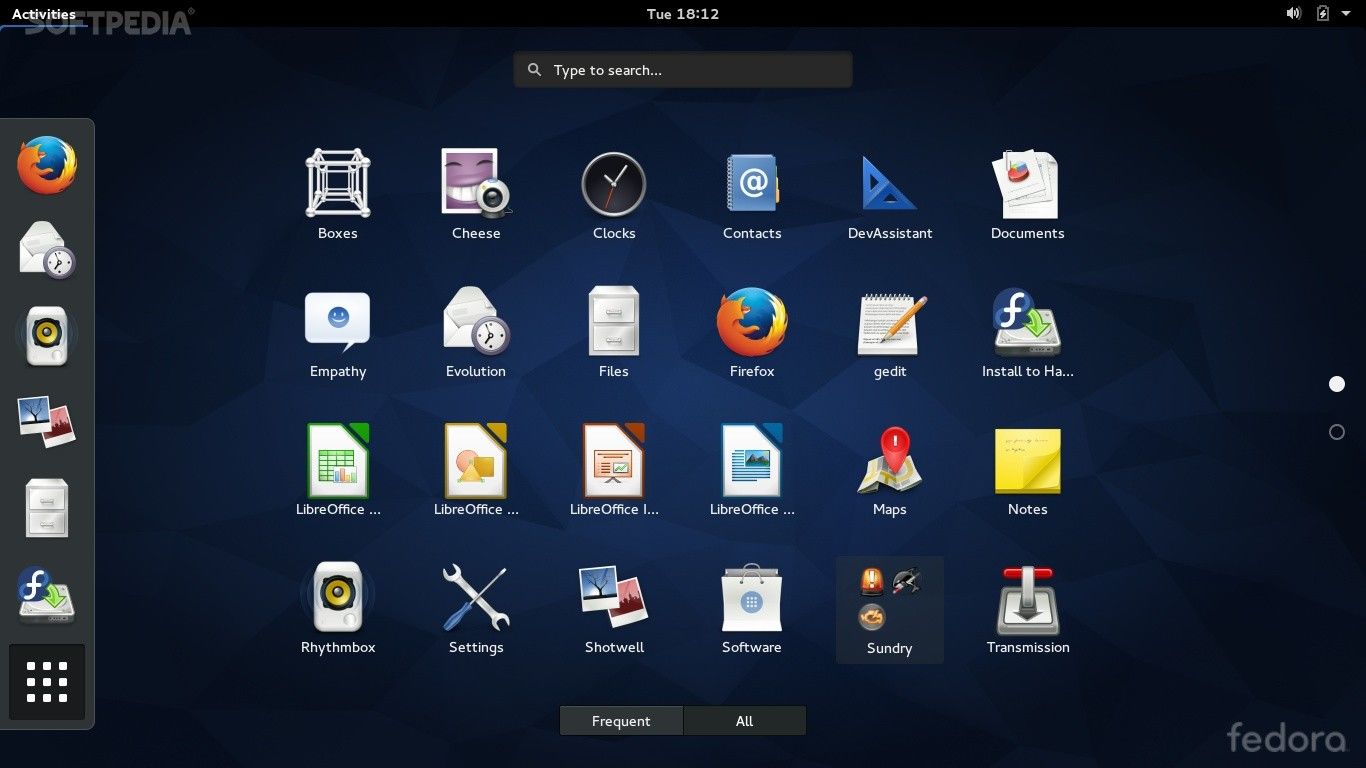
Task: Expand the Sundry app folder
Action: pos(889,609)
